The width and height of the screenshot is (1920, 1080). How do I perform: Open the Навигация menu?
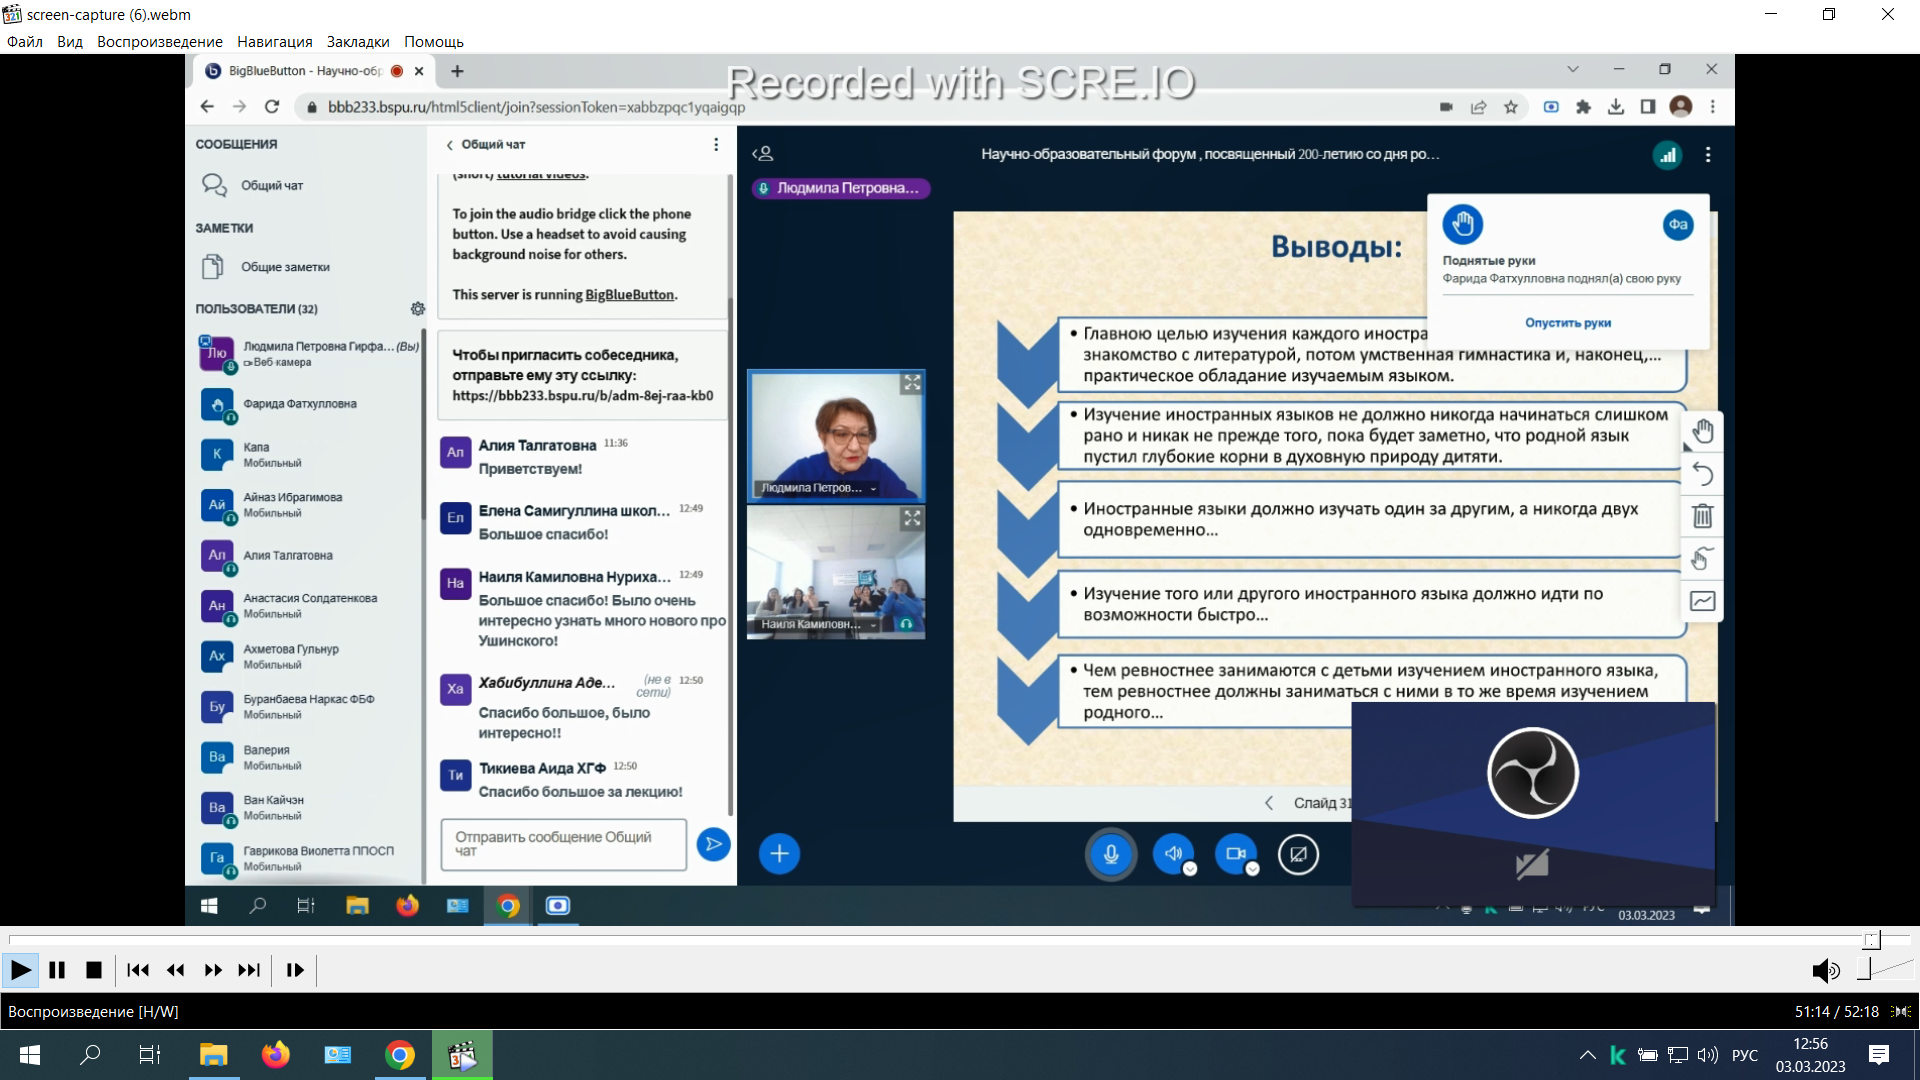pos(274,42)
